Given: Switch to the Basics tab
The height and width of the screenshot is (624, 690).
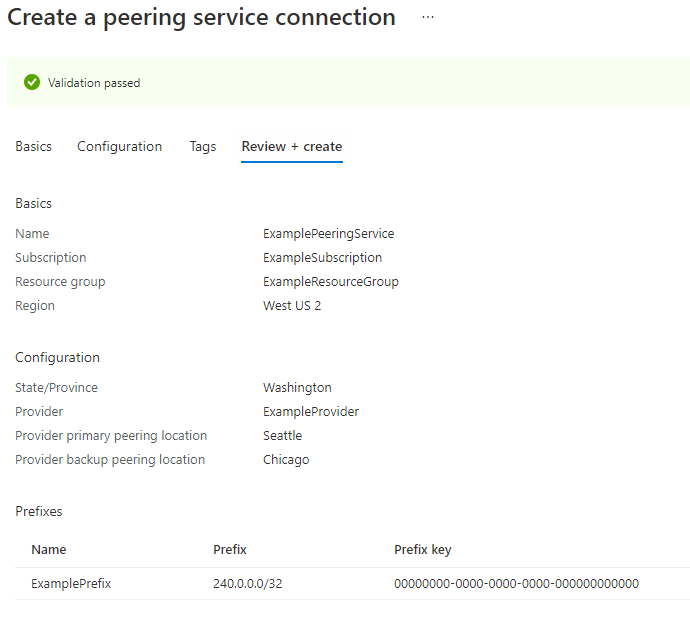Looking at the screenshot, I should (33, 147).
